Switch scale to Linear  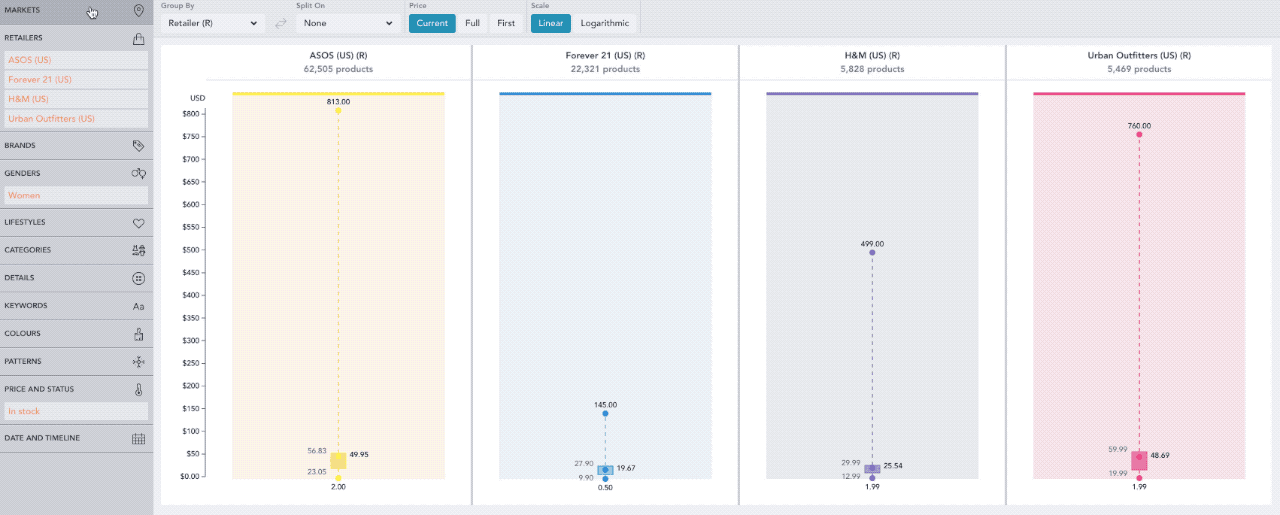pyautogui.click(x=551, y=23)
